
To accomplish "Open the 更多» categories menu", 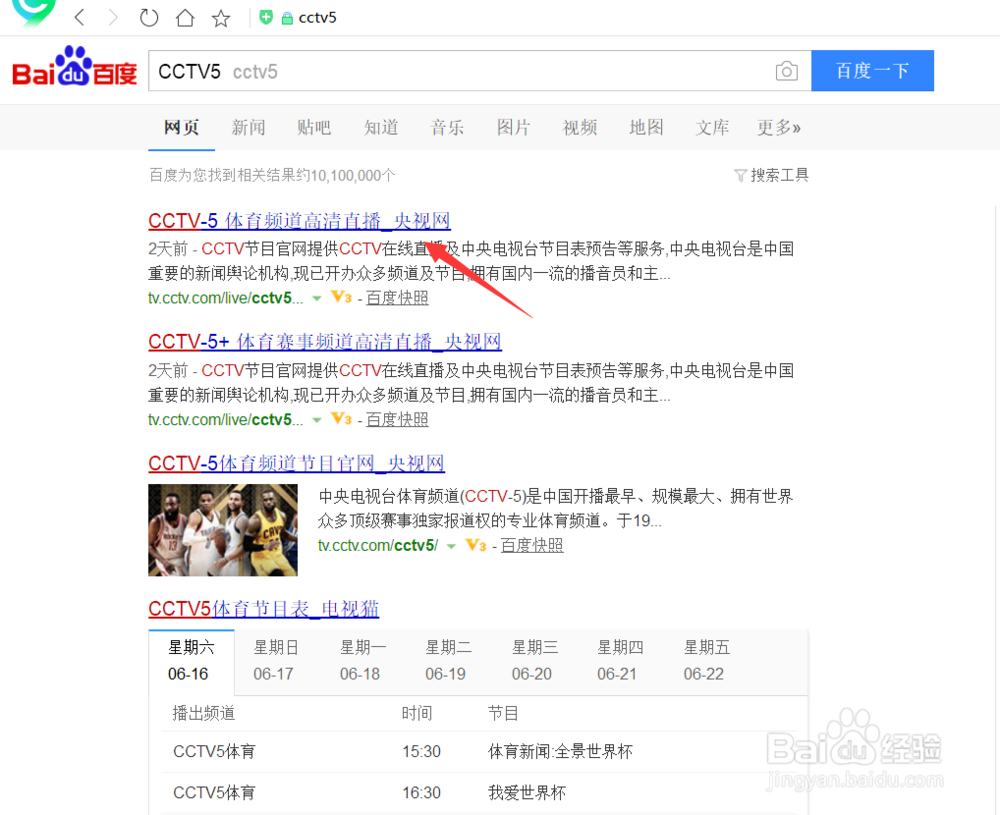I will [778, 127].
